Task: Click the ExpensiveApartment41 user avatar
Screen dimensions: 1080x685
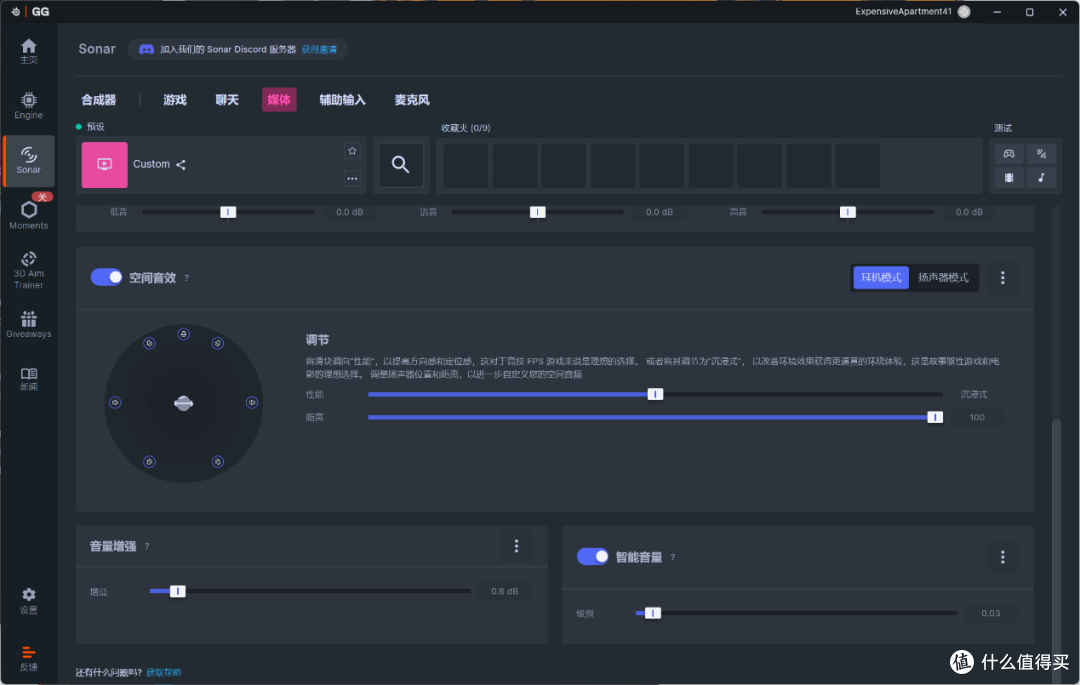Action: point(964,12)
